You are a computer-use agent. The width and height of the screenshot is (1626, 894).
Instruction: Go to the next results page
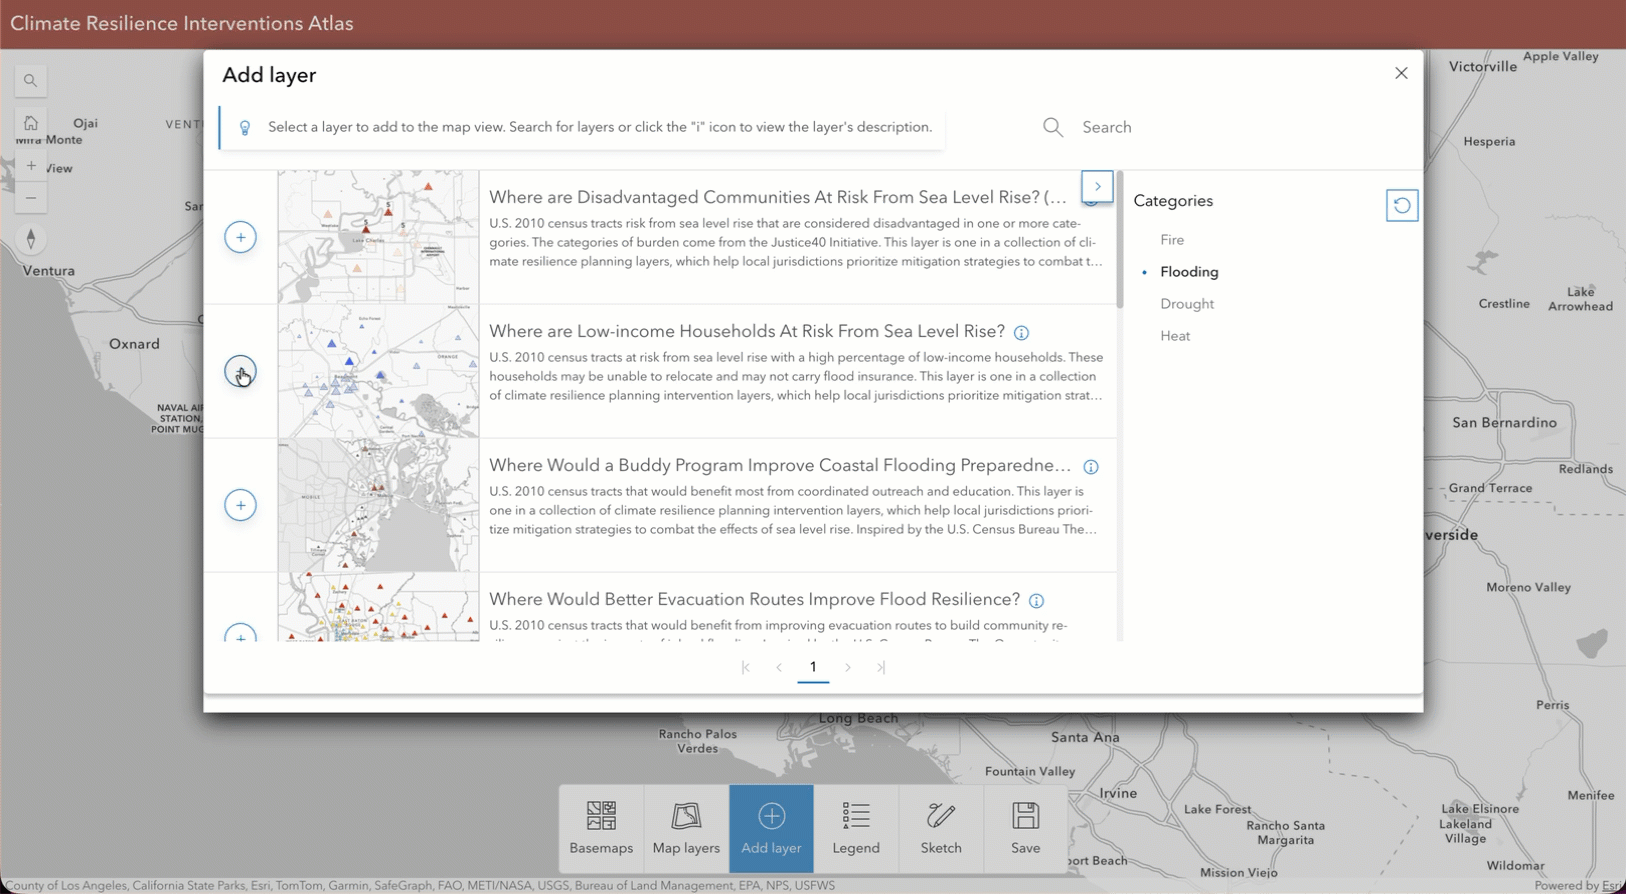pos(848,667)
